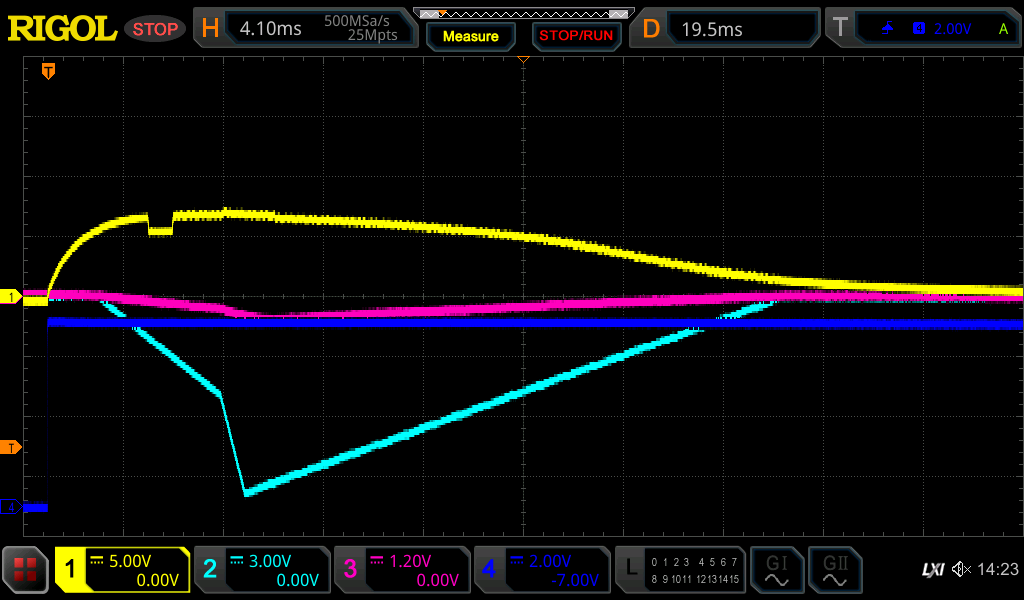
Task: Open the red grid function navigation menu
Action: (x=26, y=570)
